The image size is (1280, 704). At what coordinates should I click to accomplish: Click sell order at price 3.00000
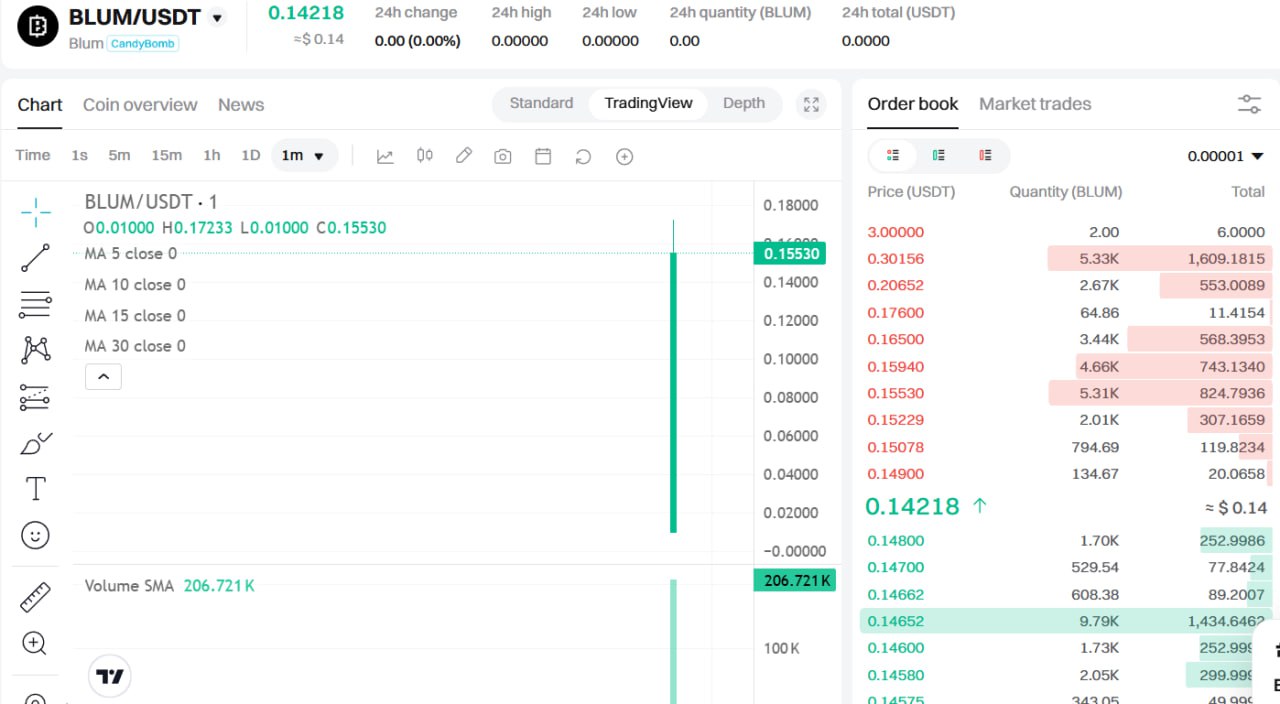(x=1066, y=232)
